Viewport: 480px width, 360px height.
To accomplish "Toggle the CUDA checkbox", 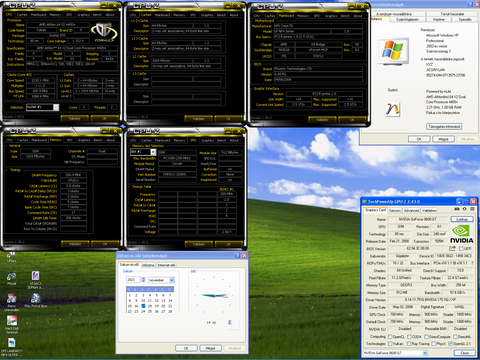I will point(409,337).
